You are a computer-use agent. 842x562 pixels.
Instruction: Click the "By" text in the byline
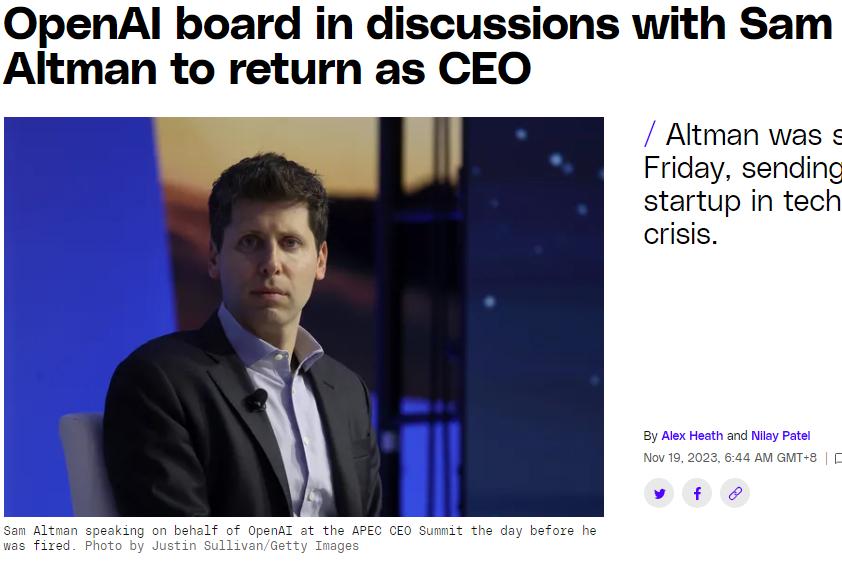651,436
